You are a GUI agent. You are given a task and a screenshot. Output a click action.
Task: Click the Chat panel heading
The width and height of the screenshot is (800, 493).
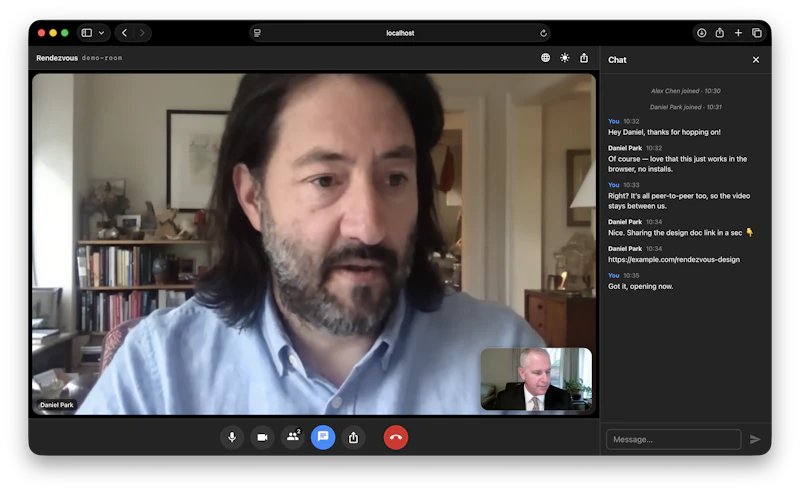coord(617,60)
